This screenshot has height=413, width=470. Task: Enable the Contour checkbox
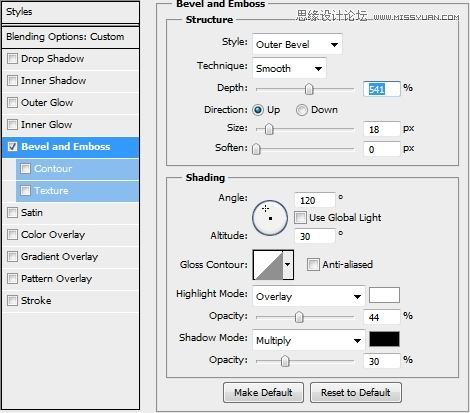(x=25, y=169)
